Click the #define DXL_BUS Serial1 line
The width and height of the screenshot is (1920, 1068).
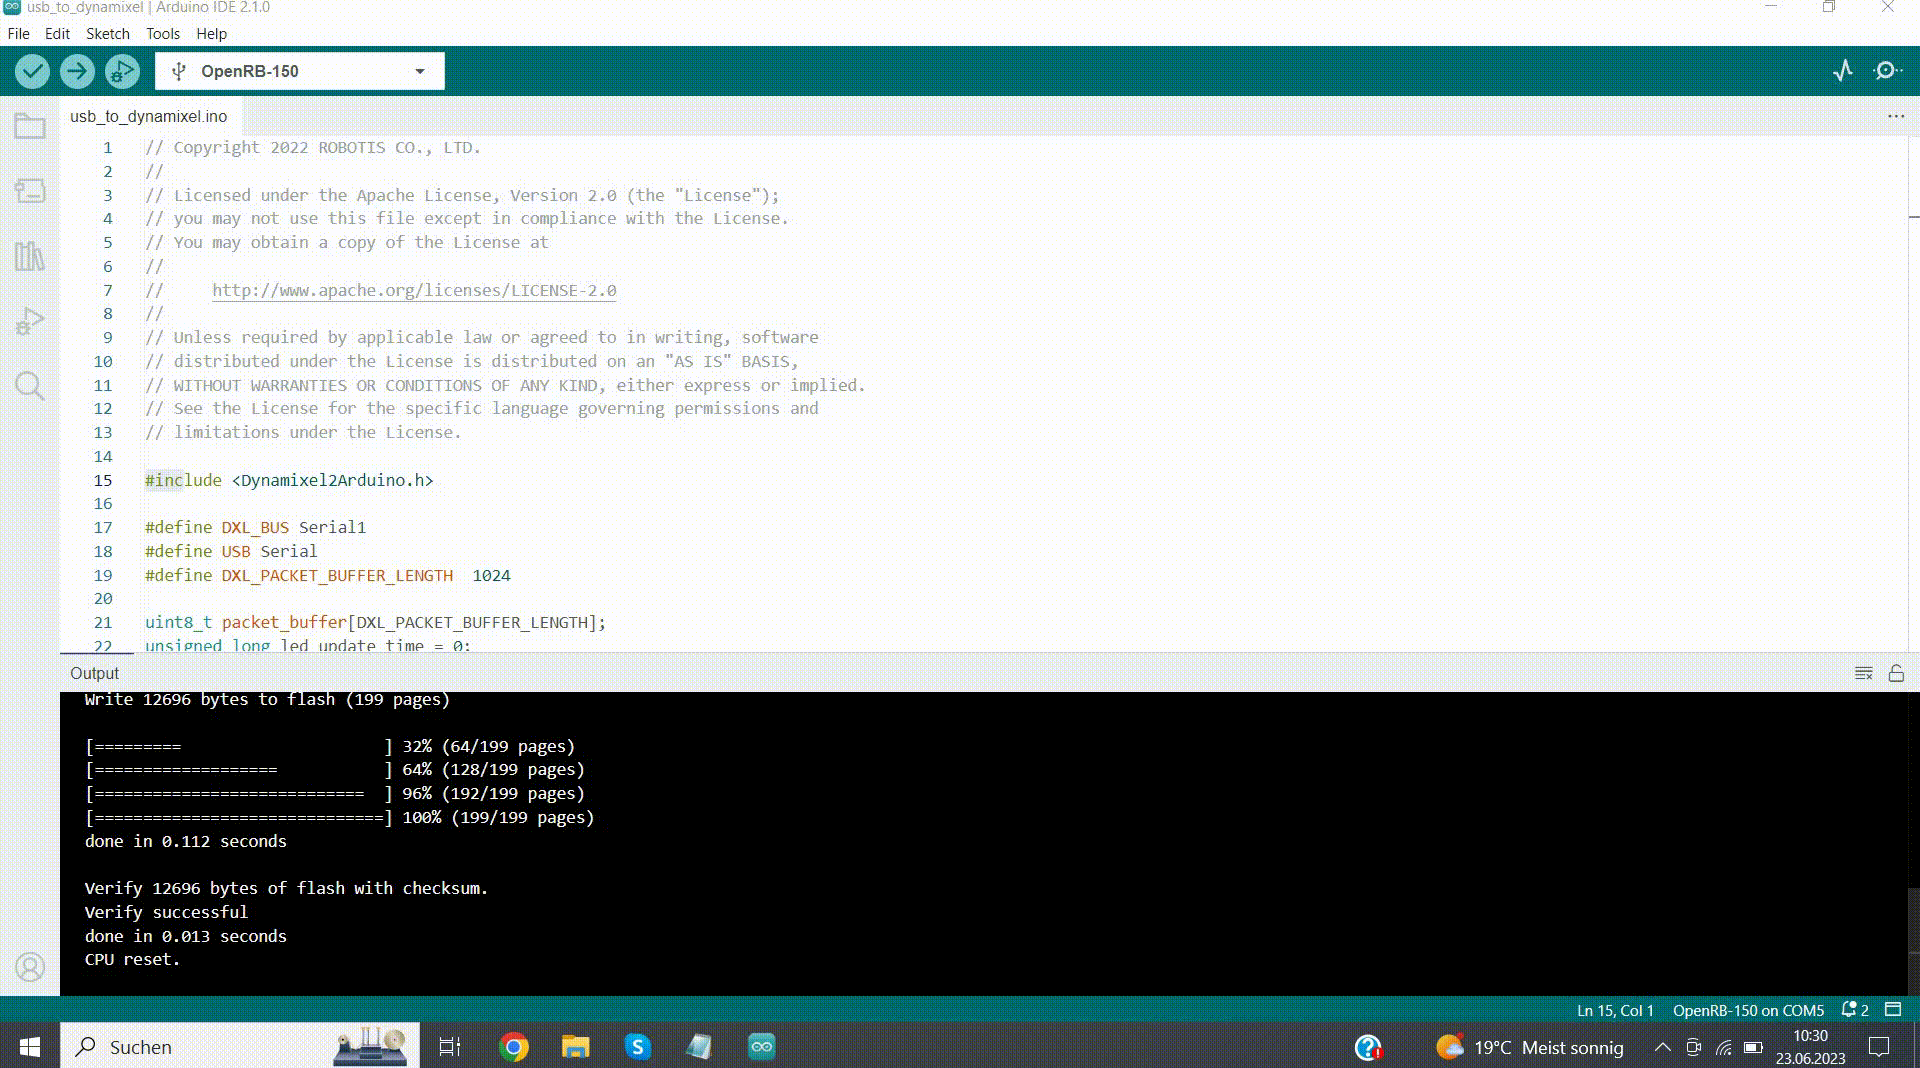click(x=255, y=527)
